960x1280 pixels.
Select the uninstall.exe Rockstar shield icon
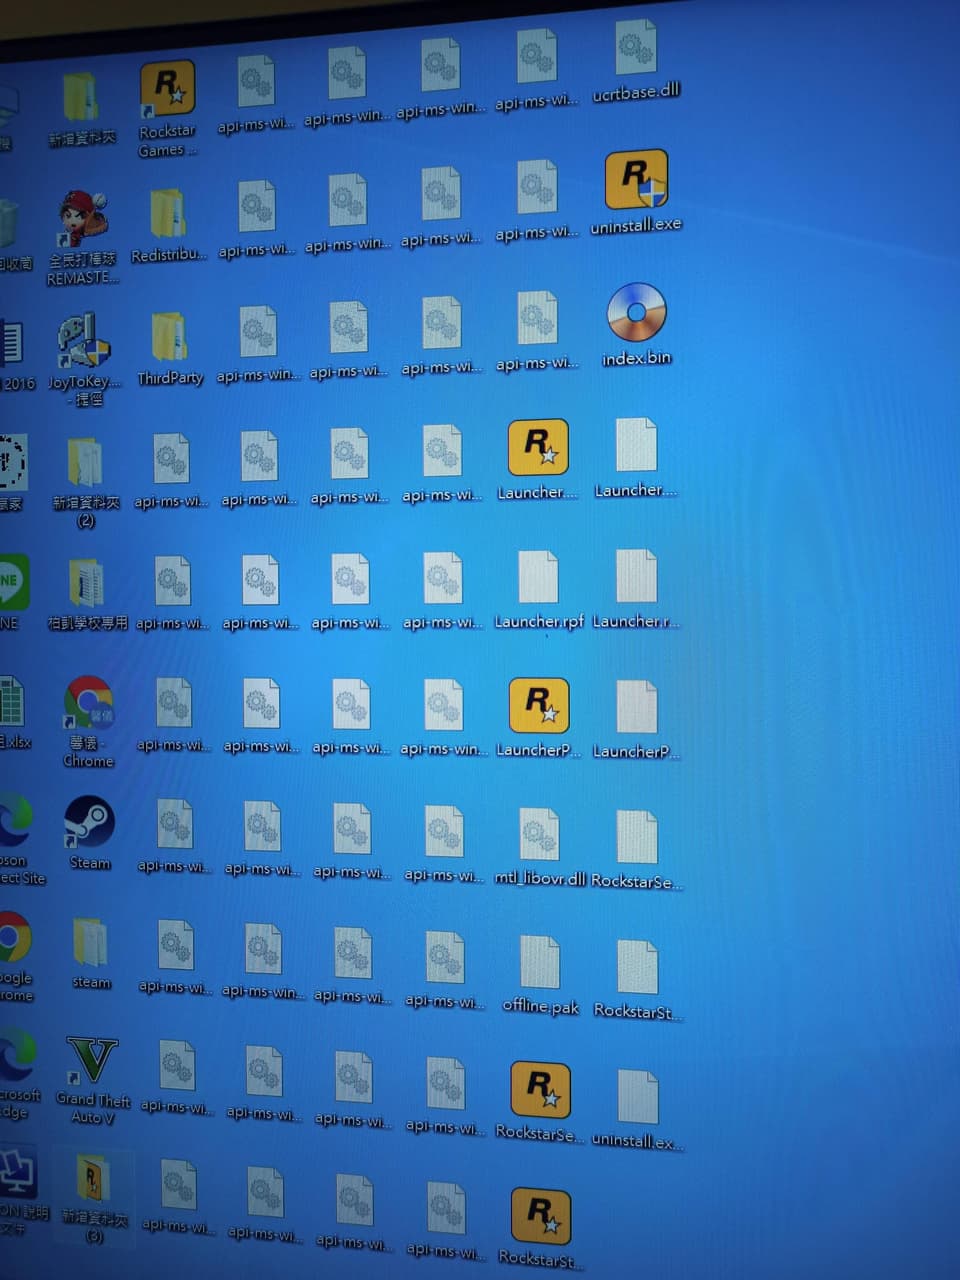tap(636, 181)
